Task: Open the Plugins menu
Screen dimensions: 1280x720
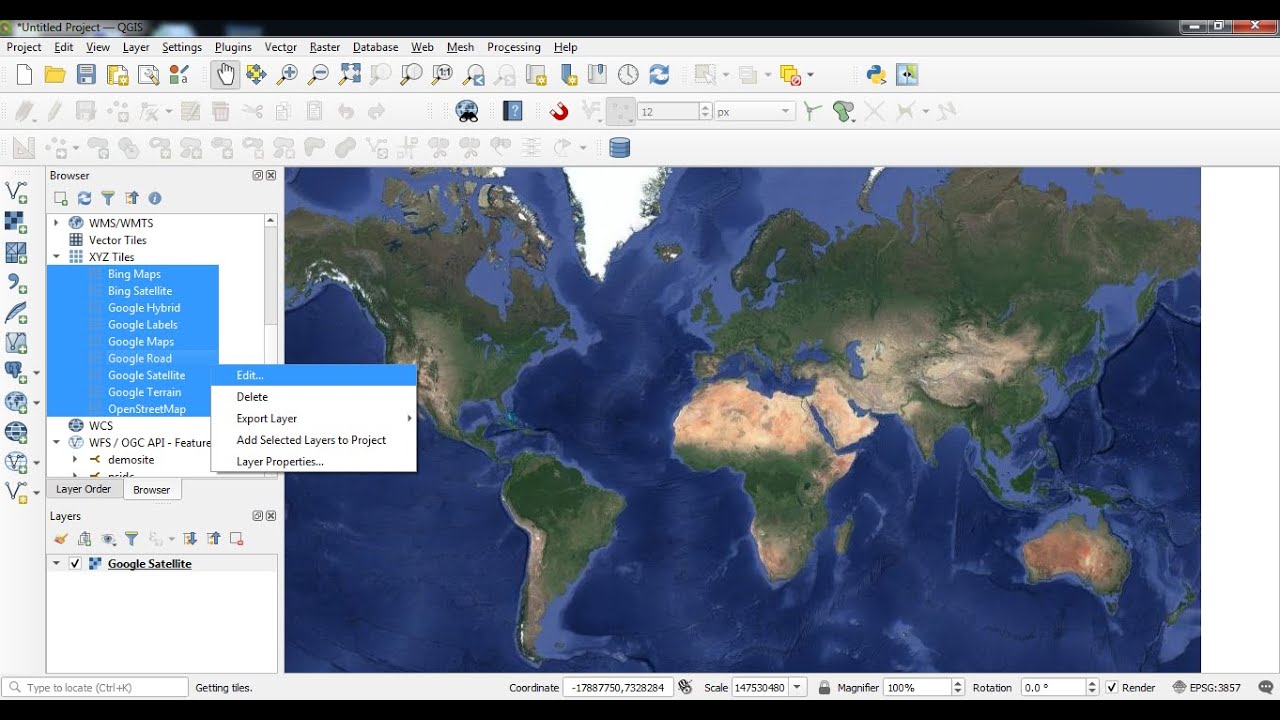Action: tap(233, 47)
